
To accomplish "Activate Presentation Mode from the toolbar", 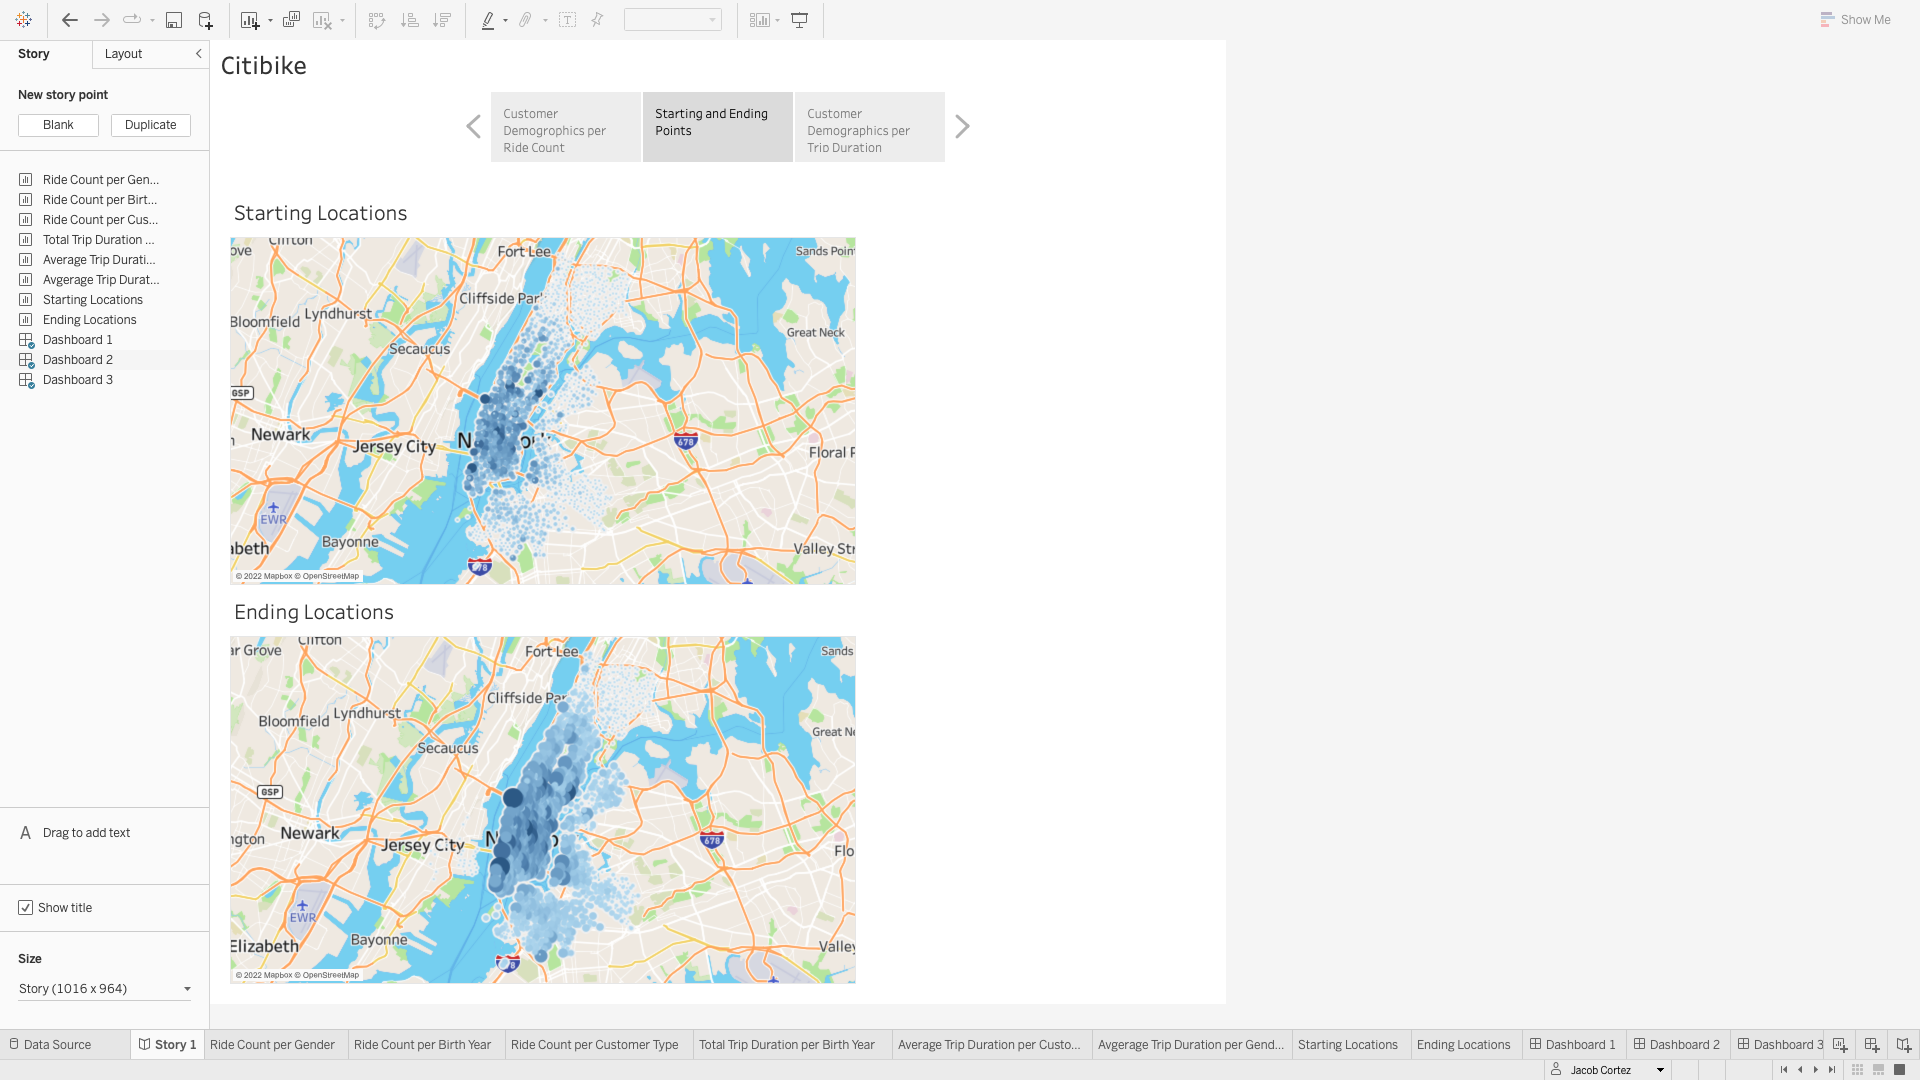I will tap(798, 19).
